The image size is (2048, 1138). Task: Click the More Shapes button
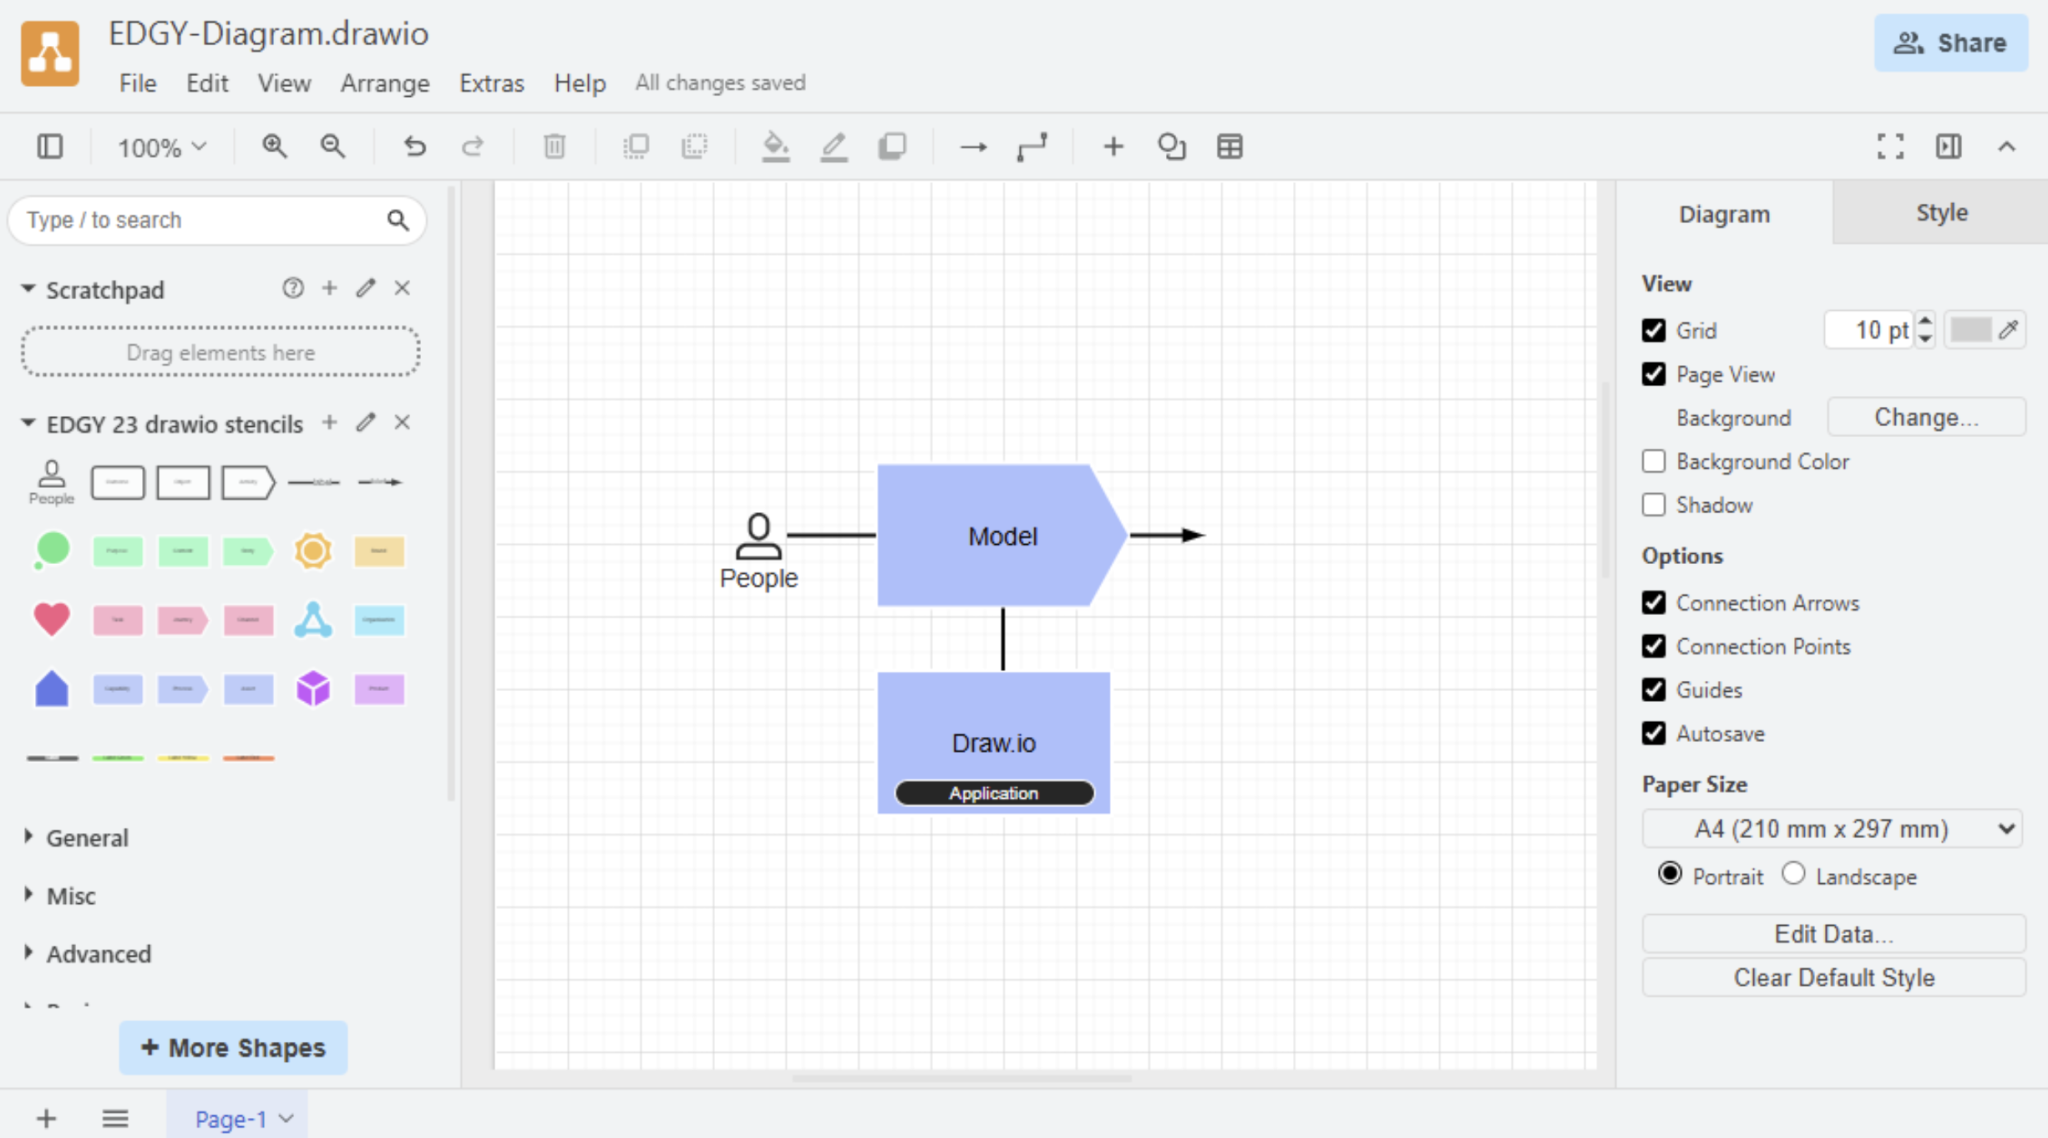(x=233, y=1048)
